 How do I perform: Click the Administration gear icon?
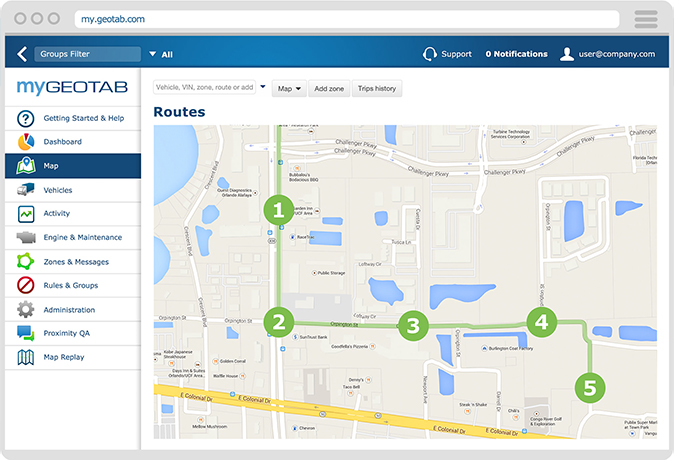coord(25,310)
